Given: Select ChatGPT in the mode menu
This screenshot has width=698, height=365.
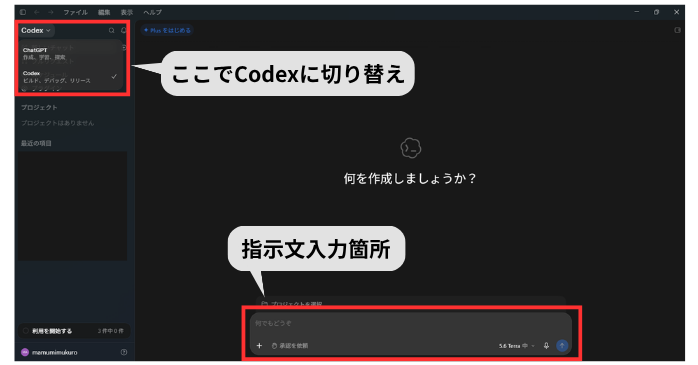Looking at the screenshot, I should click(x=70, y=53).
